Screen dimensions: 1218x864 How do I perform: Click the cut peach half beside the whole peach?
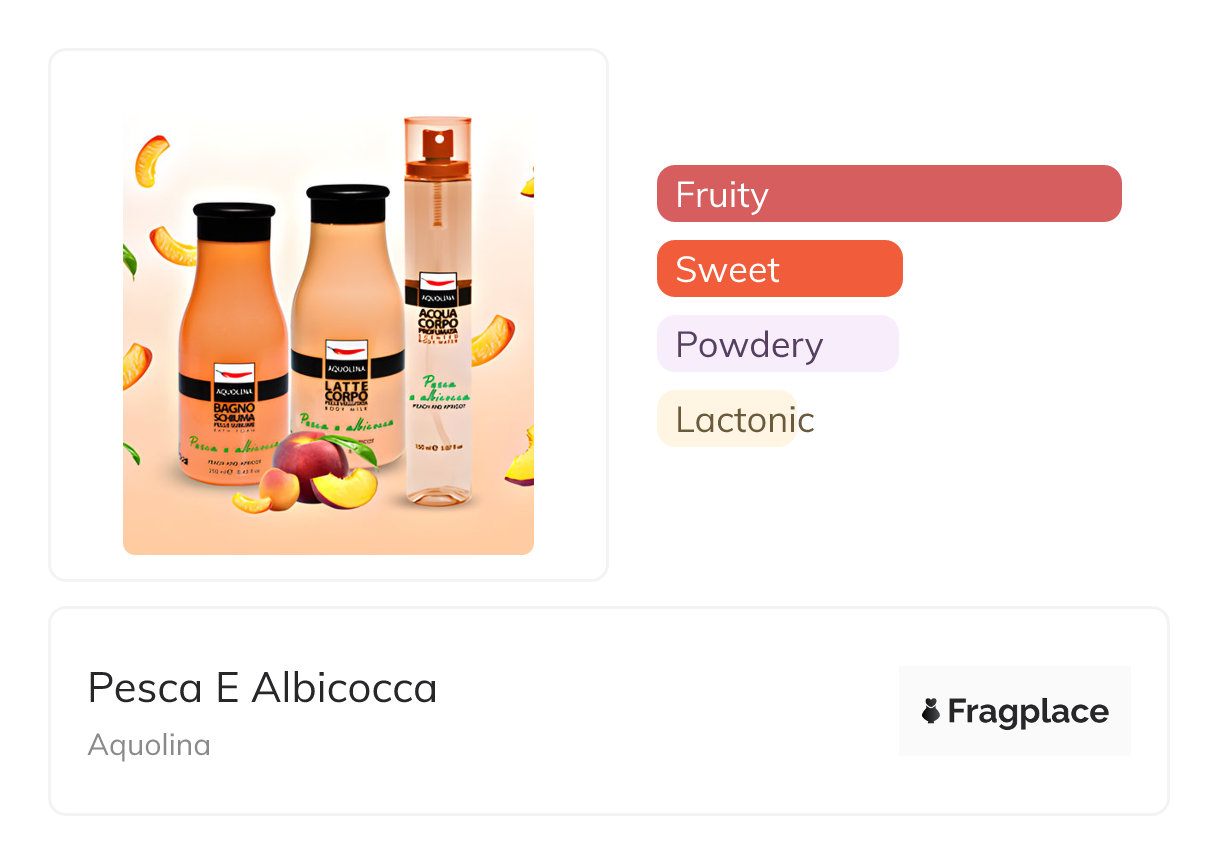[345, 490]
